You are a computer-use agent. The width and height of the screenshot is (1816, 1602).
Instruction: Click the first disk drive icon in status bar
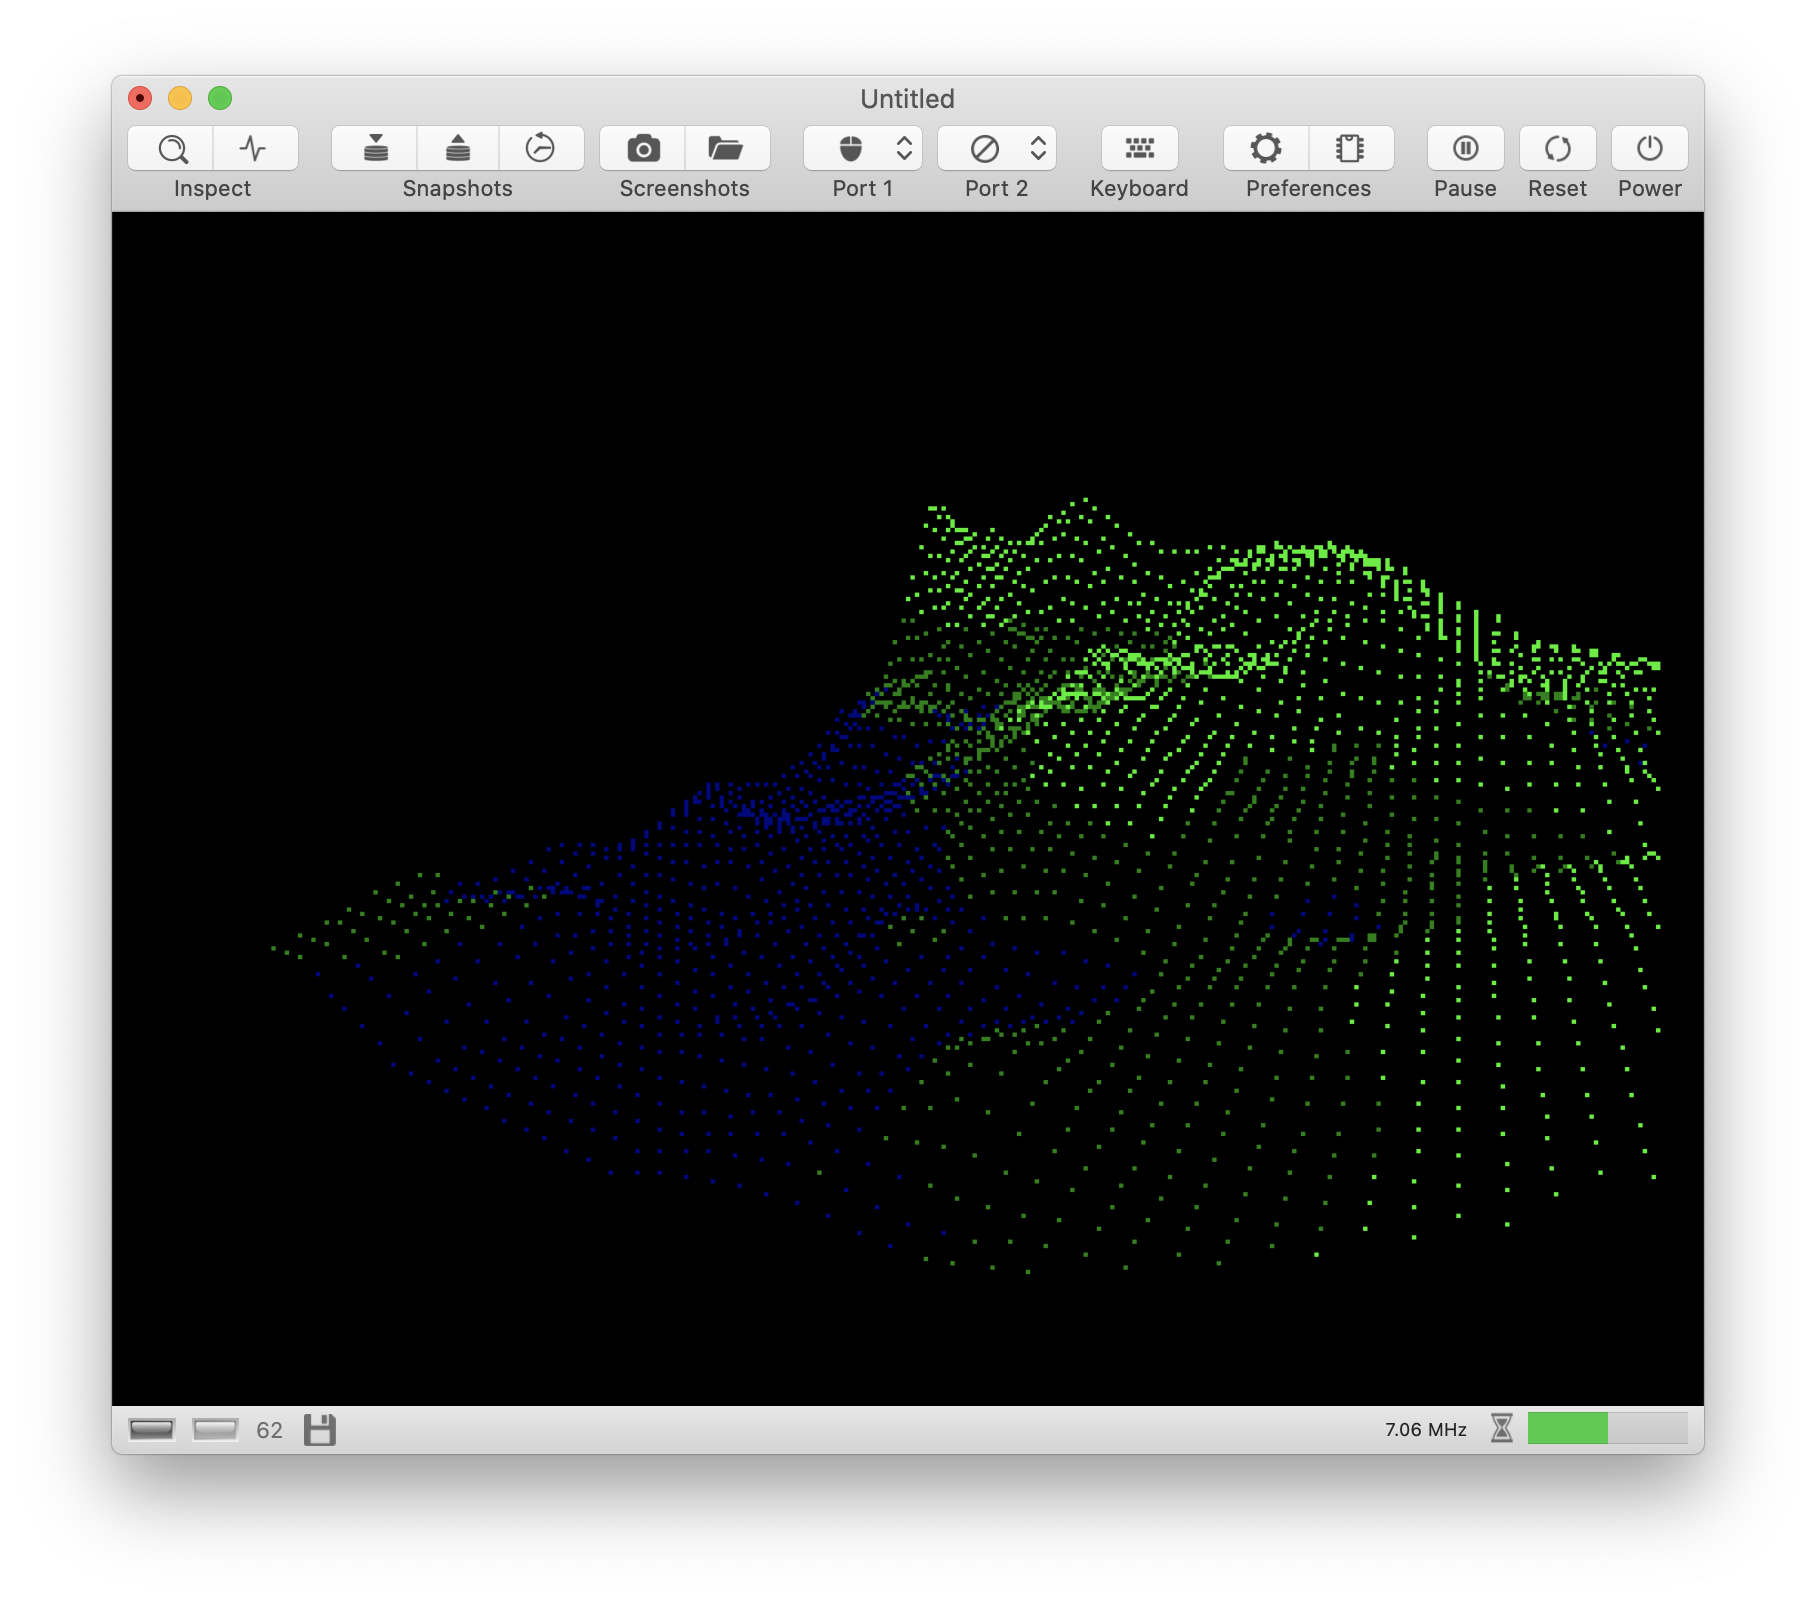pyautogui.click(x=152, y=1430)
